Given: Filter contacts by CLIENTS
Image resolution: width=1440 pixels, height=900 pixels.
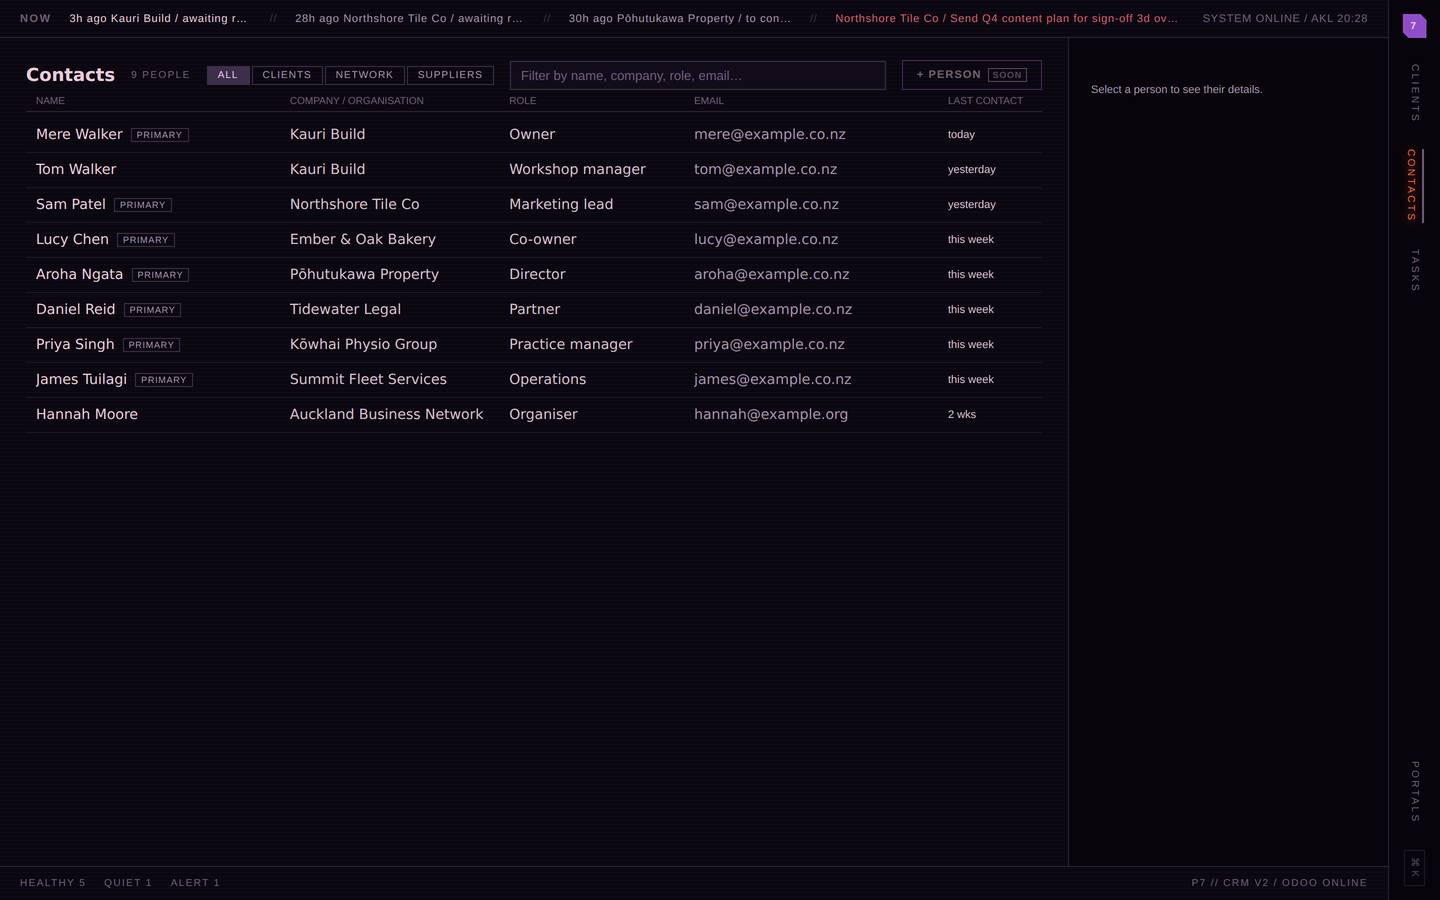Looking at the screenshot, I should 287,75.
